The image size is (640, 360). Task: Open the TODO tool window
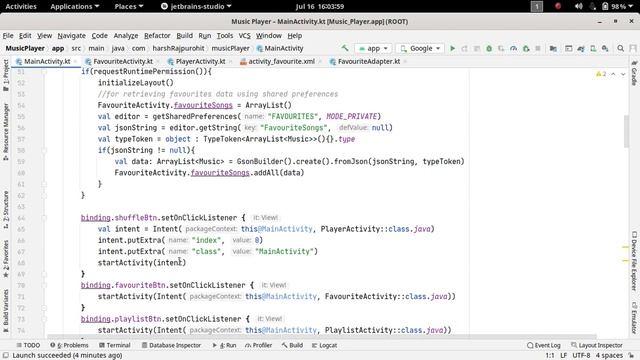click(x=28, y=345)
